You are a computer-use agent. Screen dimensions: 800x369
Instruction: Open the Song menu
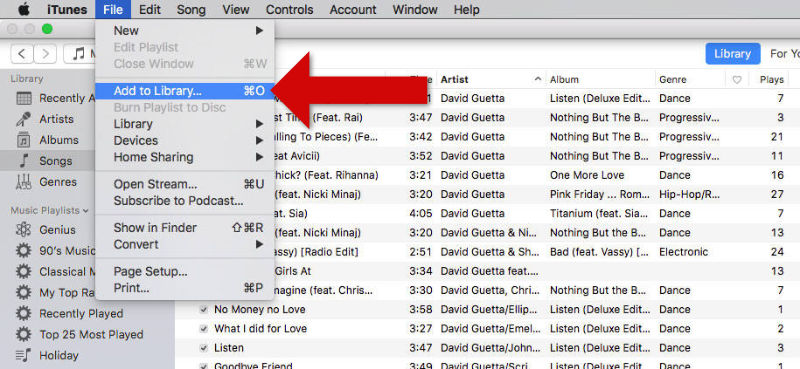(191, 10)
